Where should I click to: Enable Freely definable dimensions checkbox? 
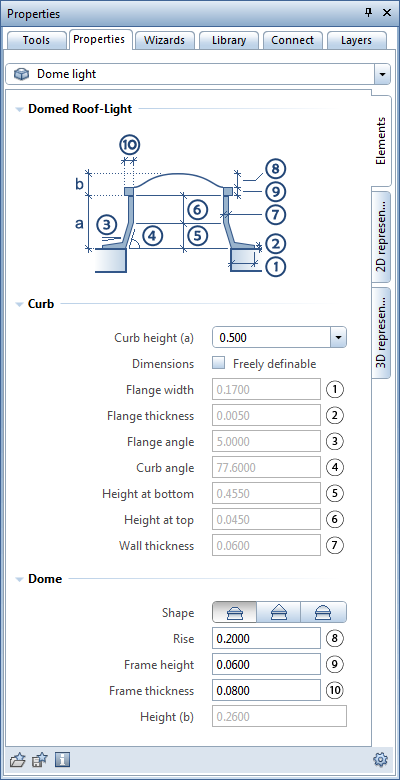coord(218,364)
